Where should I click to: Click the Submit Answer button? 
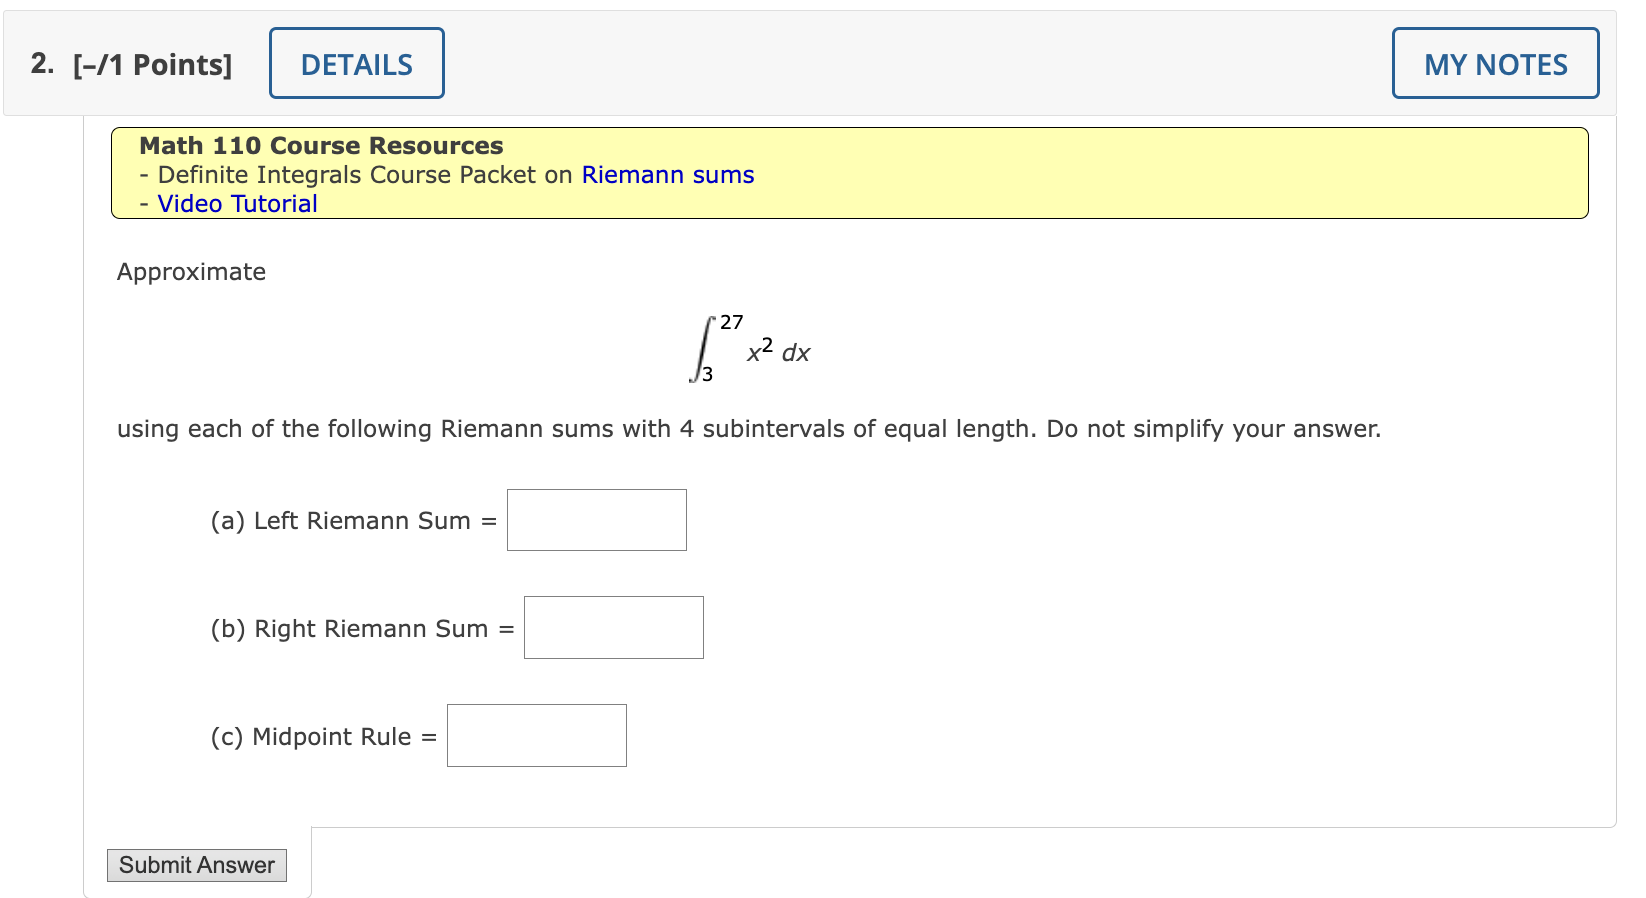point(196,864)
